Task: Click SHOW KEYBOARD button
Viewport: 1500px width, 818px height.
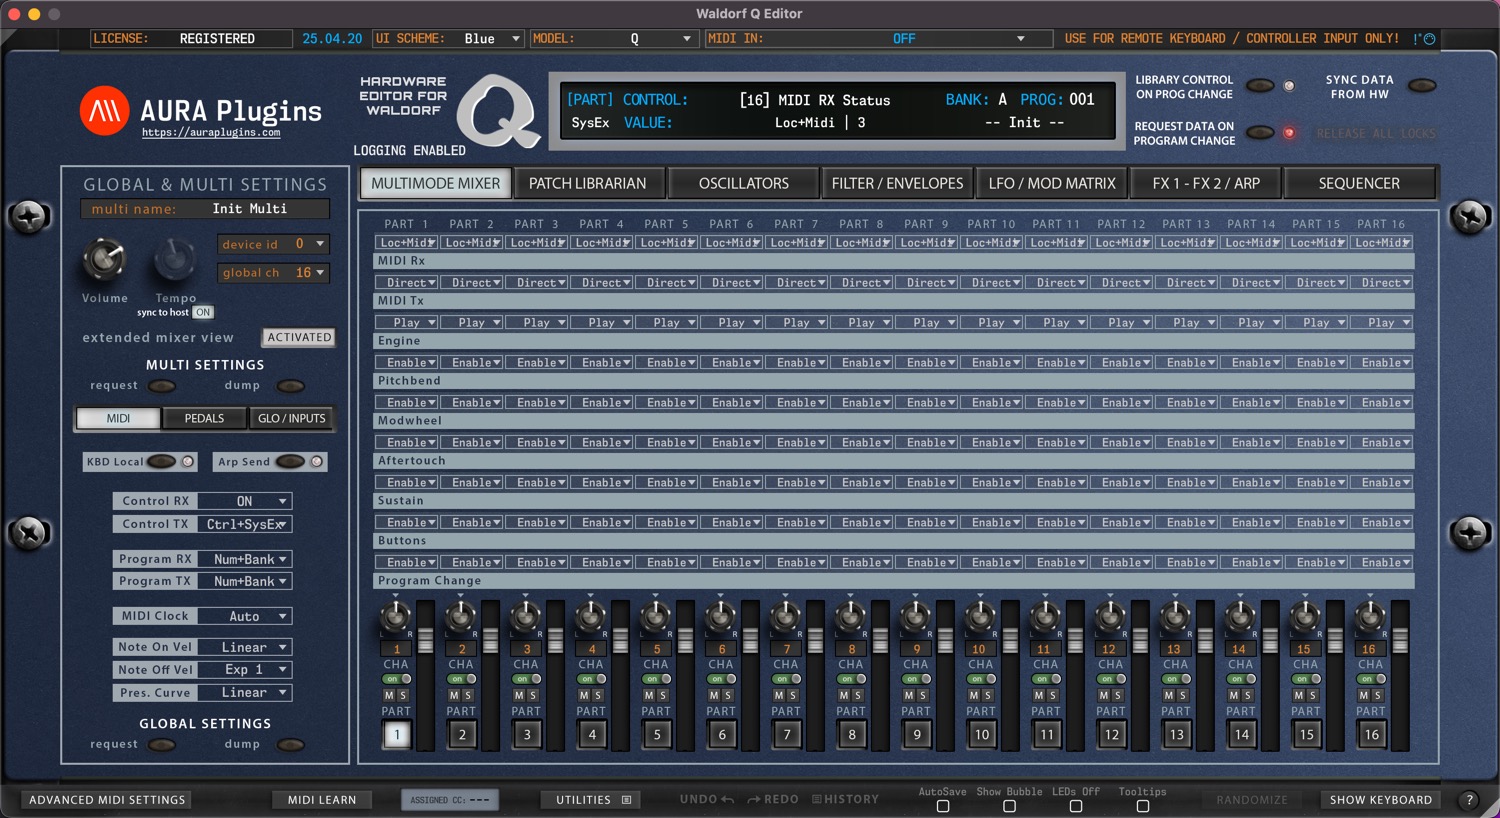Action: pos(1381,800)
